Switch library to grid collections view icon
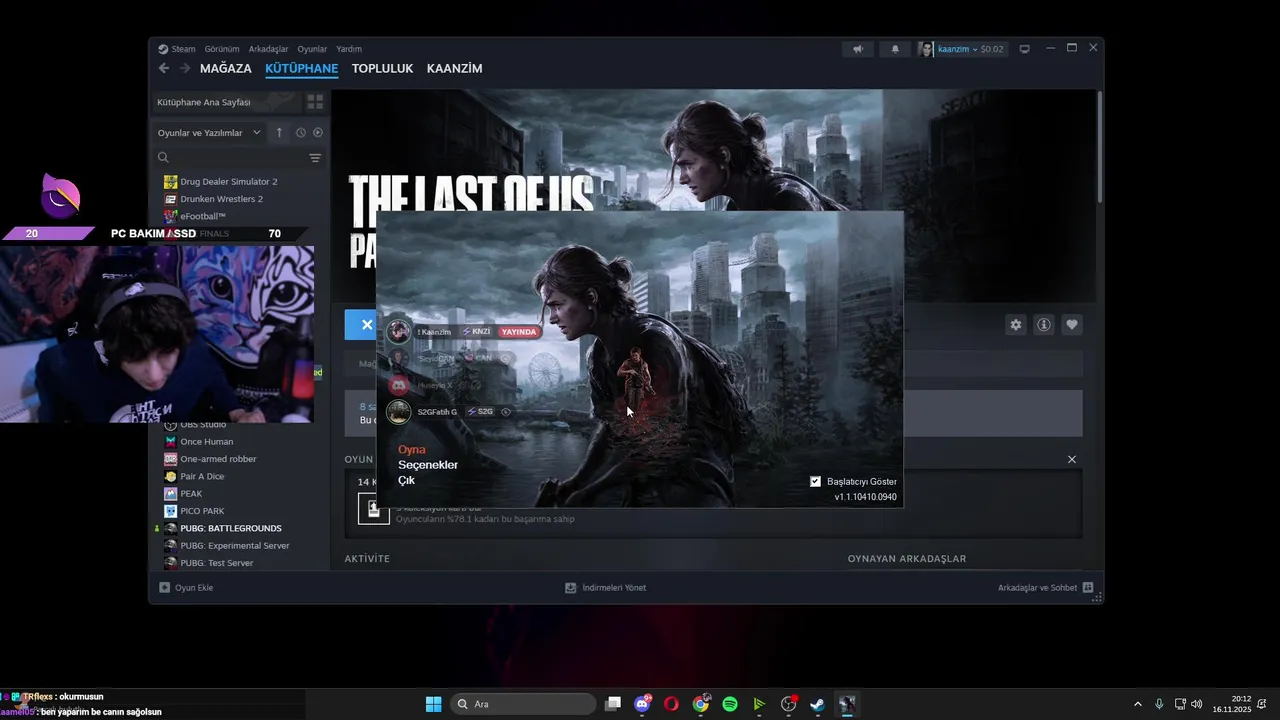The image size is (1280, 720). tap(315, 102)
